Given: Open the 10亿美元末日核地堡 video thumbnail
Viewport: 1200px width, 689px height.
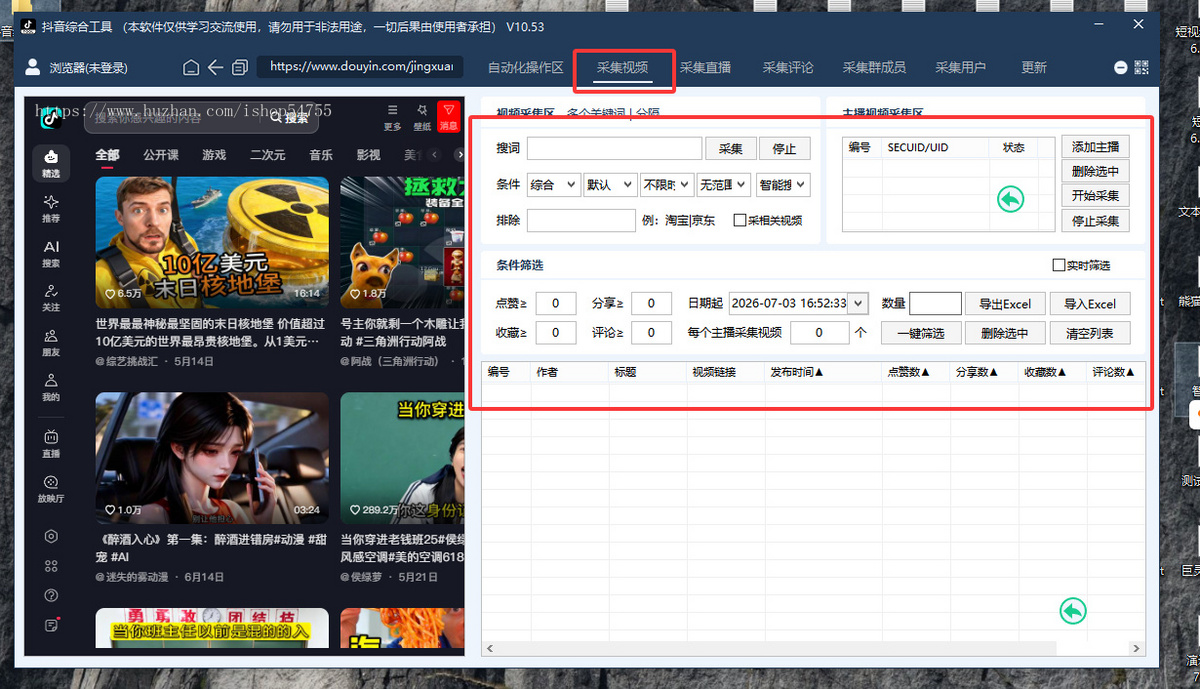Looking at the screenshot, I should click(x=212, y=241).
